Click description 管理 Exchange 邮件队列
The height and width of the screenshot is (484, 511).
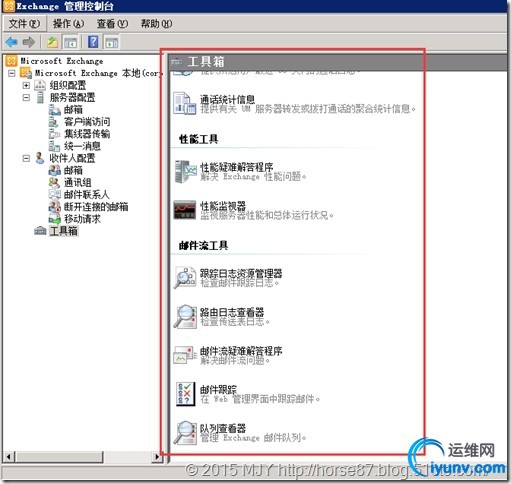coord(253,437)
